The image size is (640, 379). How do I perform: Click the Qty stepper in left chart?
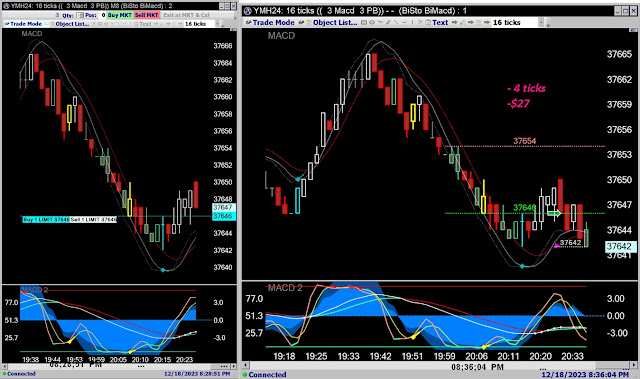80,15
